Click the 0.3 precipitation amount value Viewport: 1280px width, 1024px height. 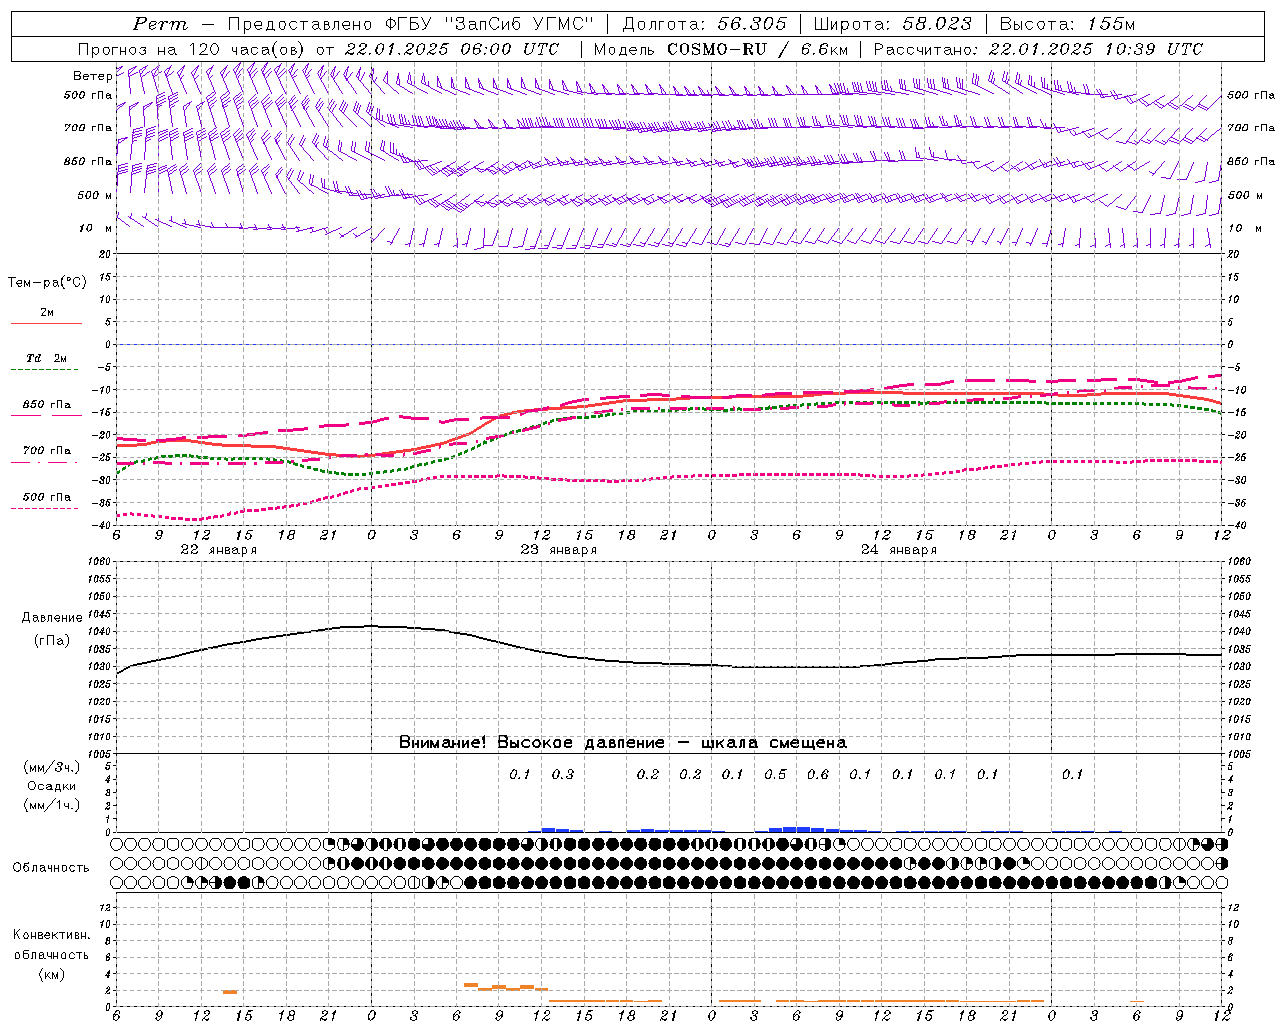tap(563, 774)
